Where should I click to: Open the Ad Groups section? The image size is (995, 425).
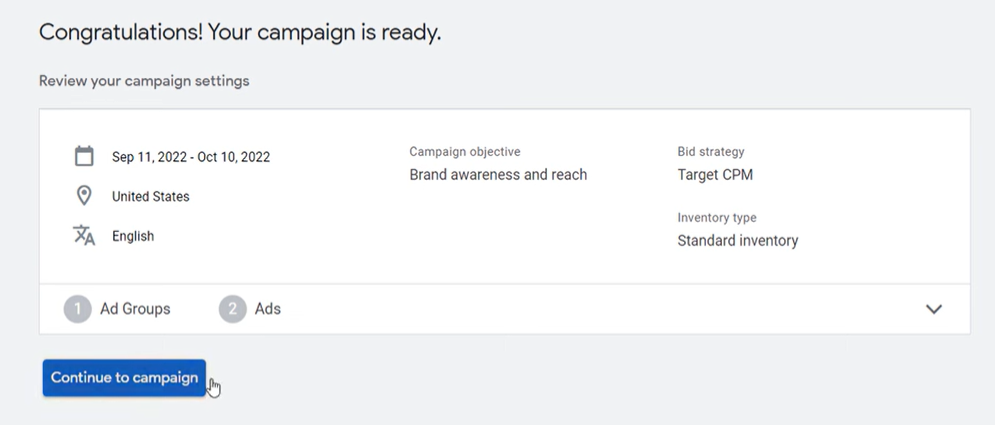coord(135,309)
